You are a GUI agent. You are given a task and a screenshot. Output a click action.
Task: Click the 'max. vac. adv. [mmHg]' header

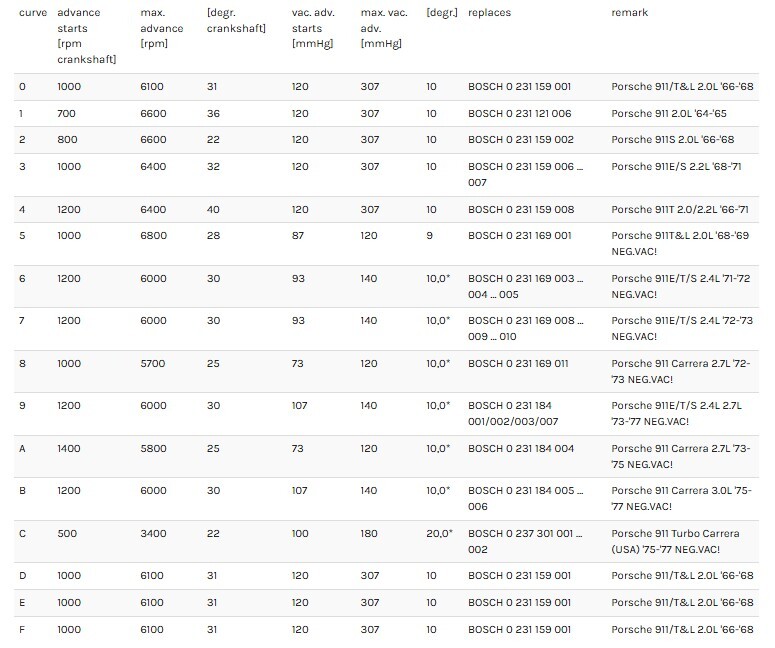pyautogui.click(x=384, y=28)
